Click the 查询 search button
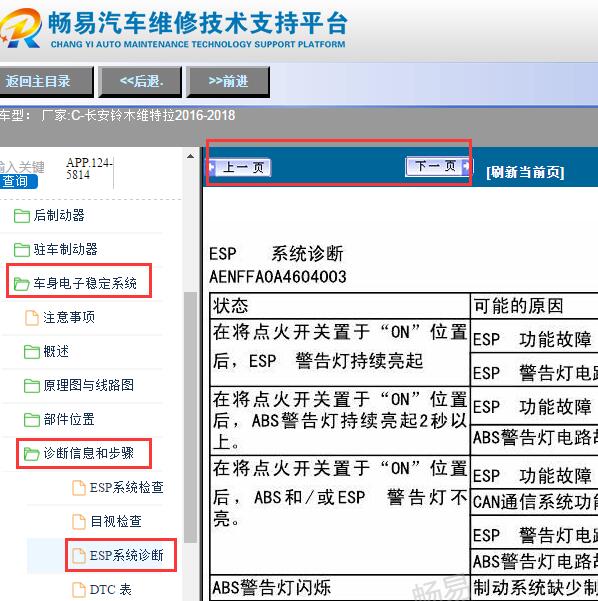The width and height of the screenshot is (598, 601). (x=18, y=181)
